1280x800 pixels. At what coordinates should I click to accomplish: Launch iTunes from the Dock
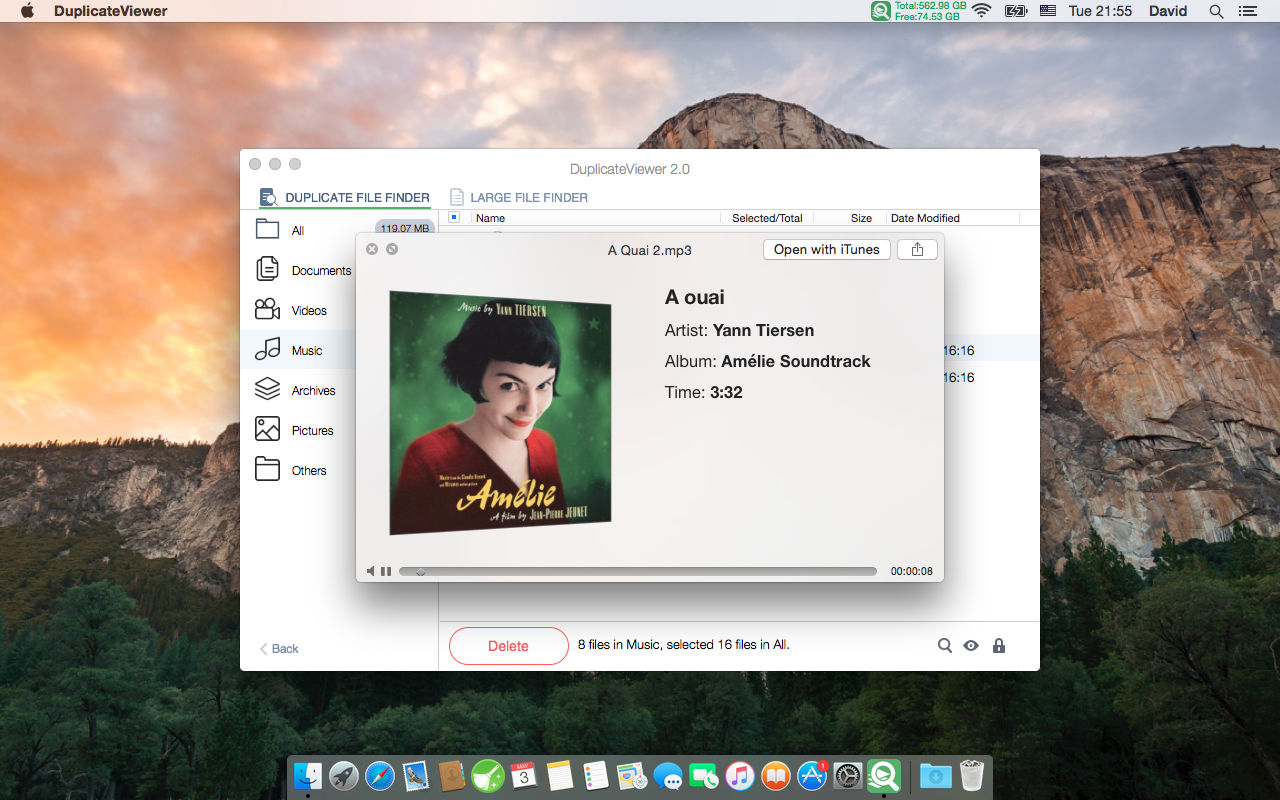[740, 775]
